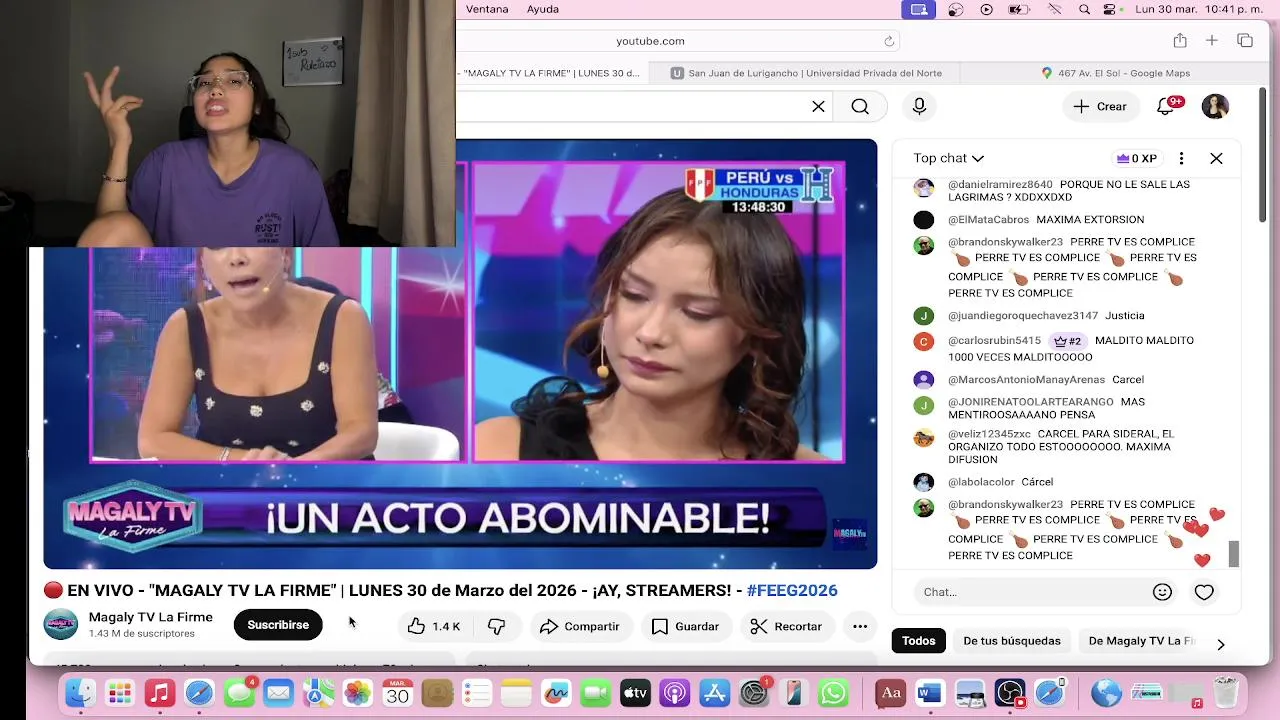Open Safari share icon

(x=1180, y=41)
